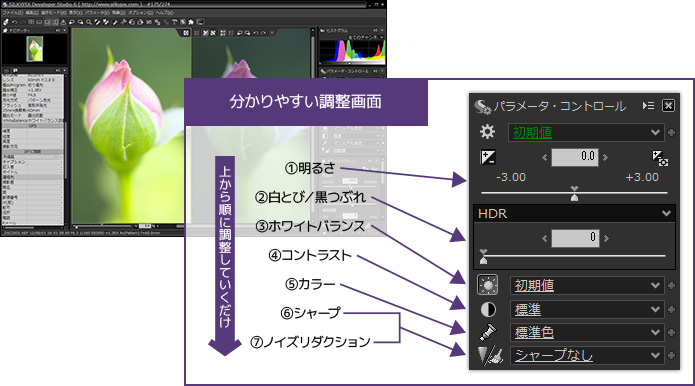Open the white balance sun icon
The image size is (695, 386).
tap(488, 285)
